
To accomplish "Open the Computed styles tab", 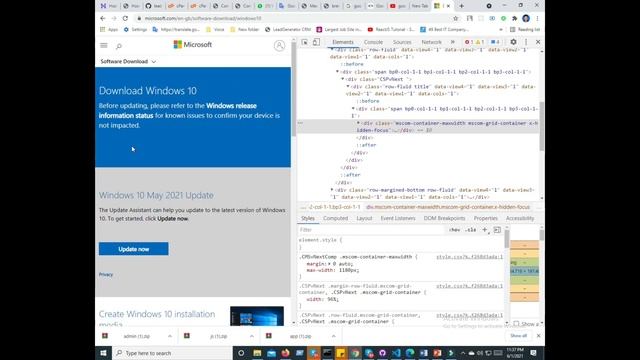I will pyautogui.click(x=336, y=218).
